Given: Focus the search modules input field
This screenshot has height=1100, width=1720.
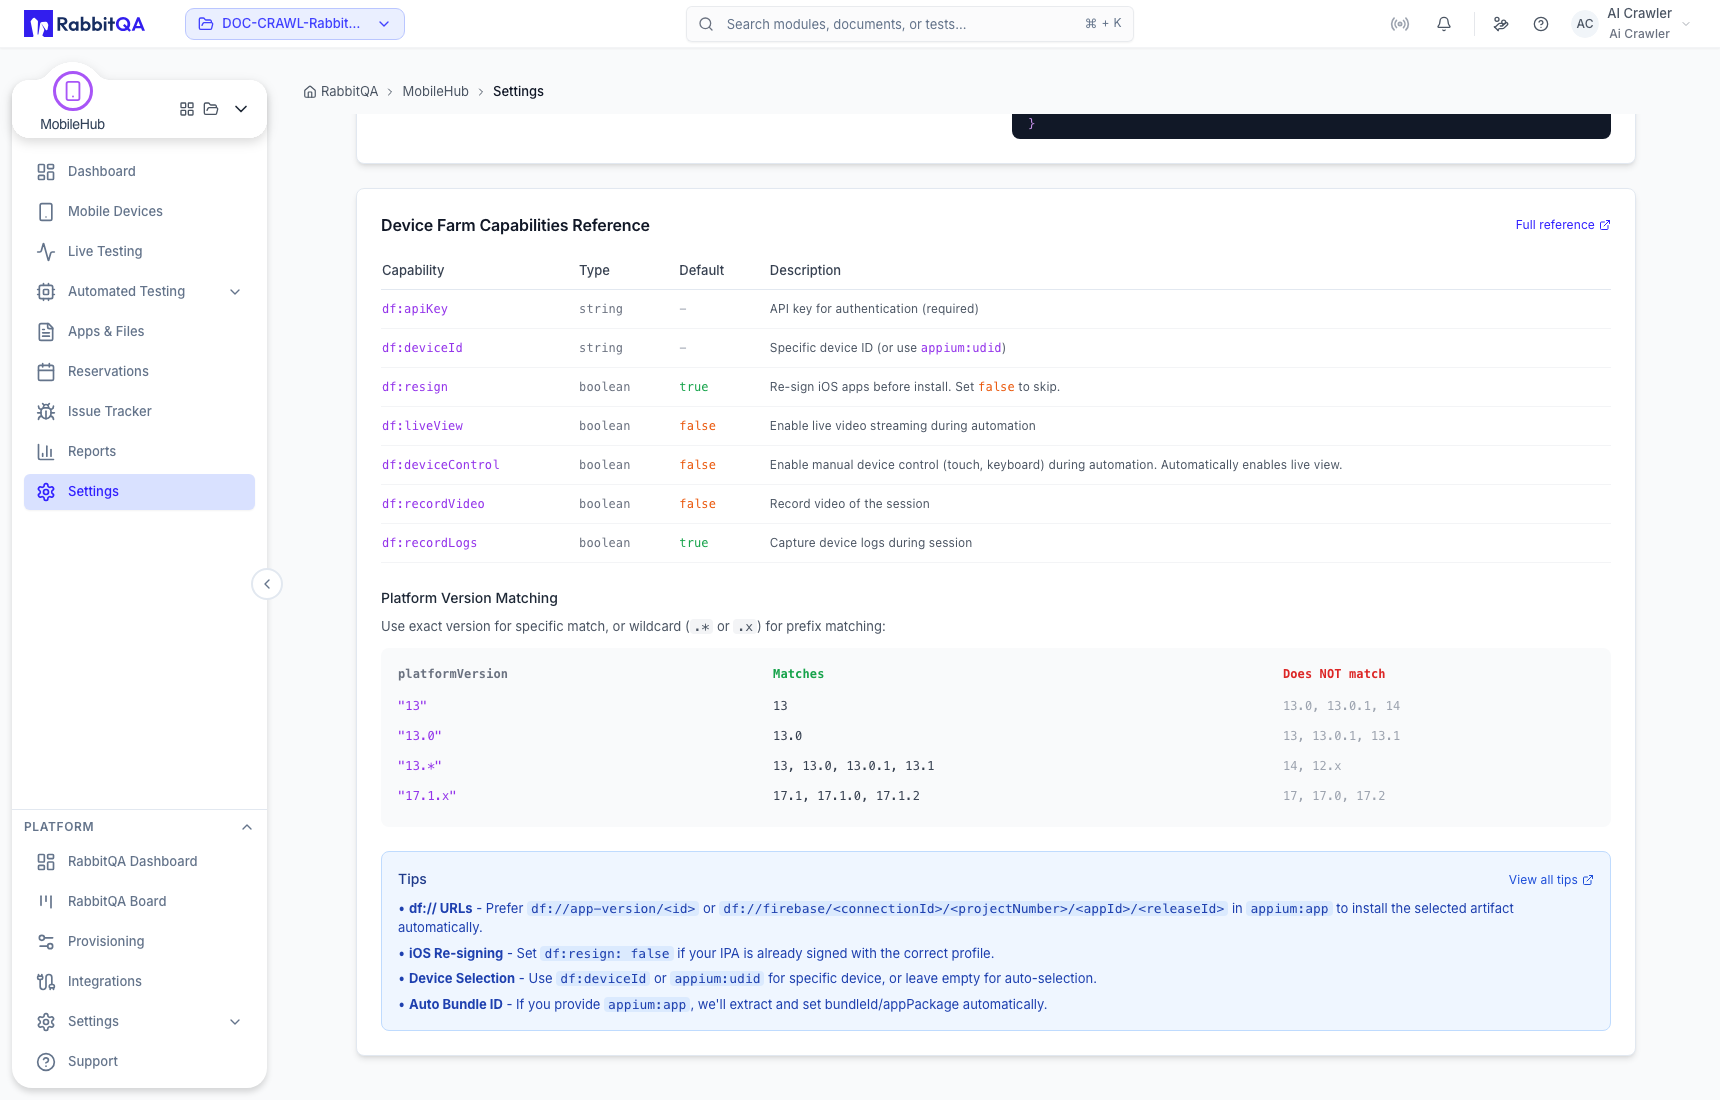Looking at the screenshot, I should 910,24.
